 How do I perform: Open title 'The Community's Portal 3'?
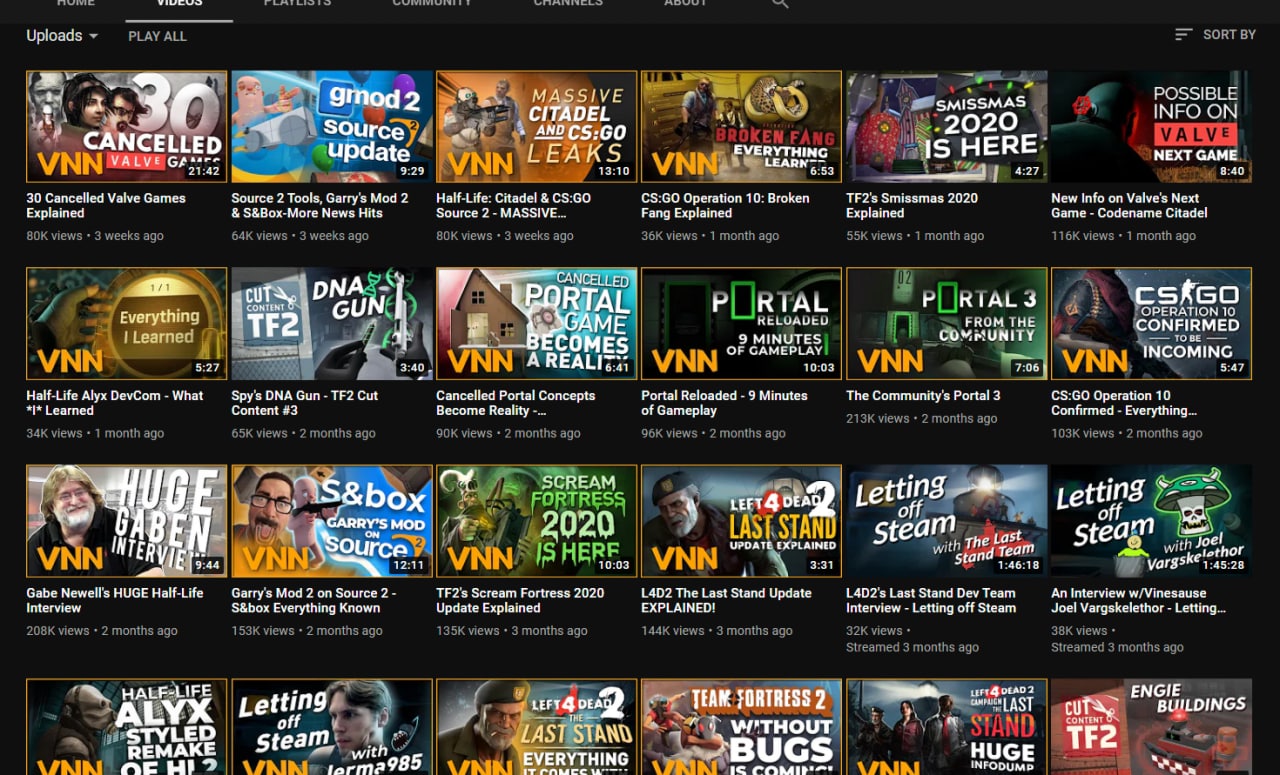(923, 395)
